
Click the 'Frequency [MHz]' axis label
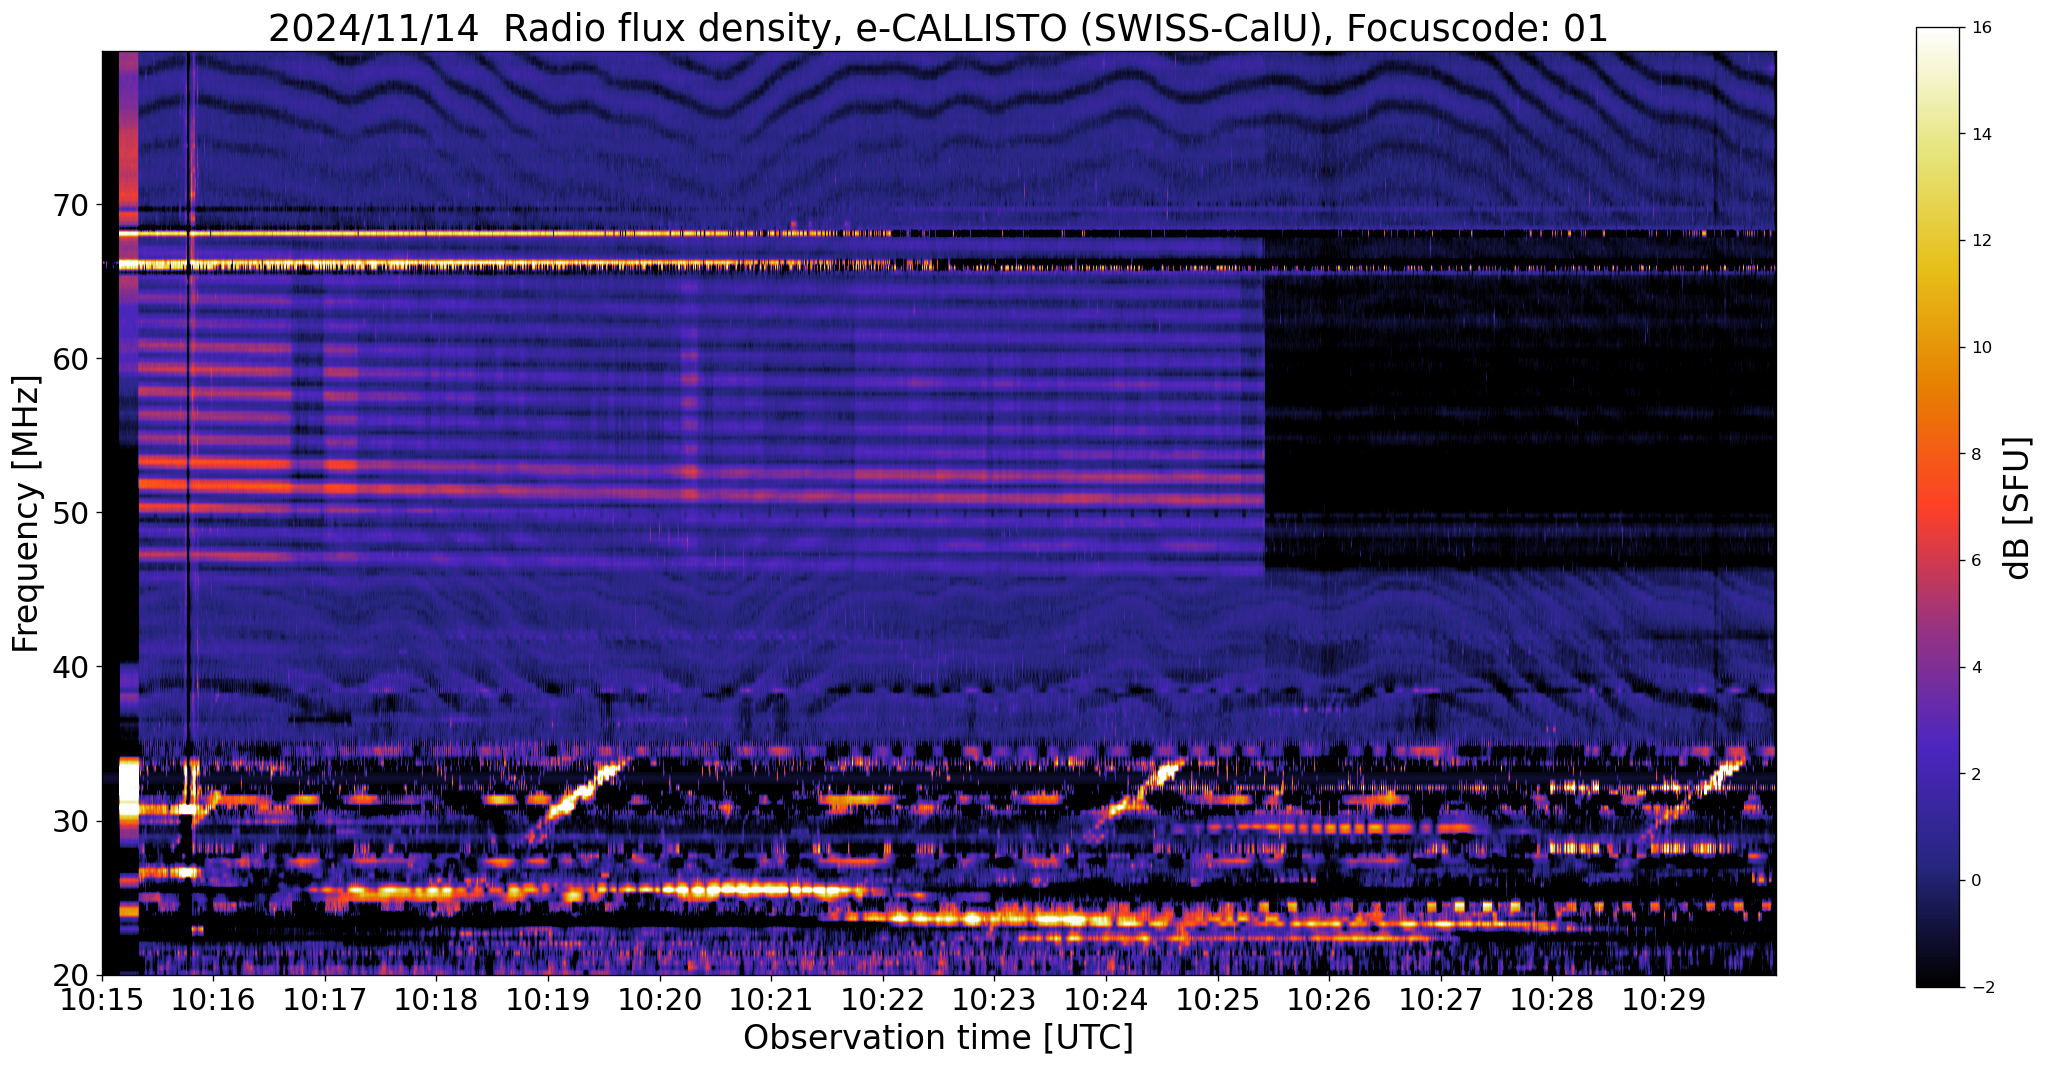[x=26, y=514]
